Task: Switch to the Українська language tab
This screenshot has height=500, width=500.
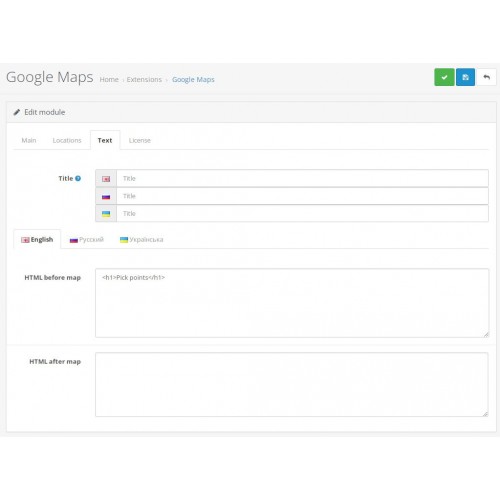Action: pos(142,240)
